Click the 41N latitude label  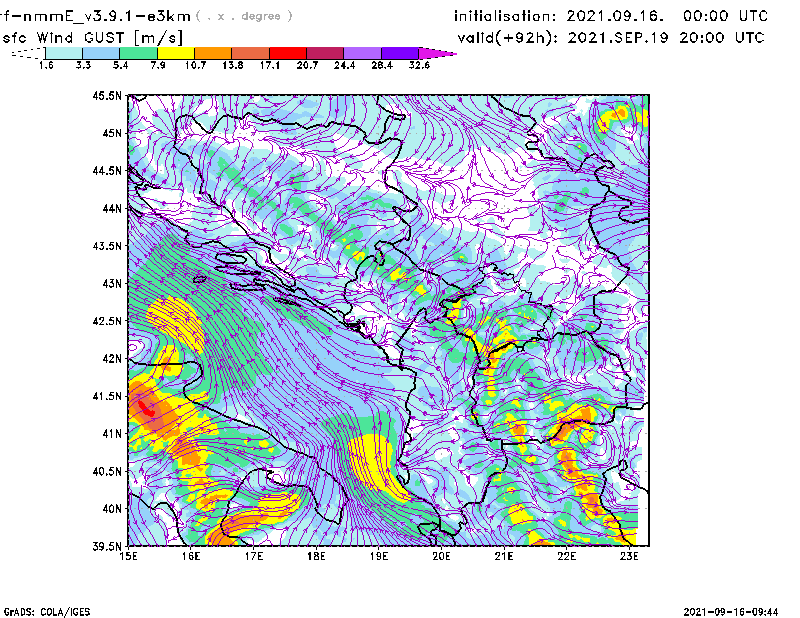click(x=112, y=434)
